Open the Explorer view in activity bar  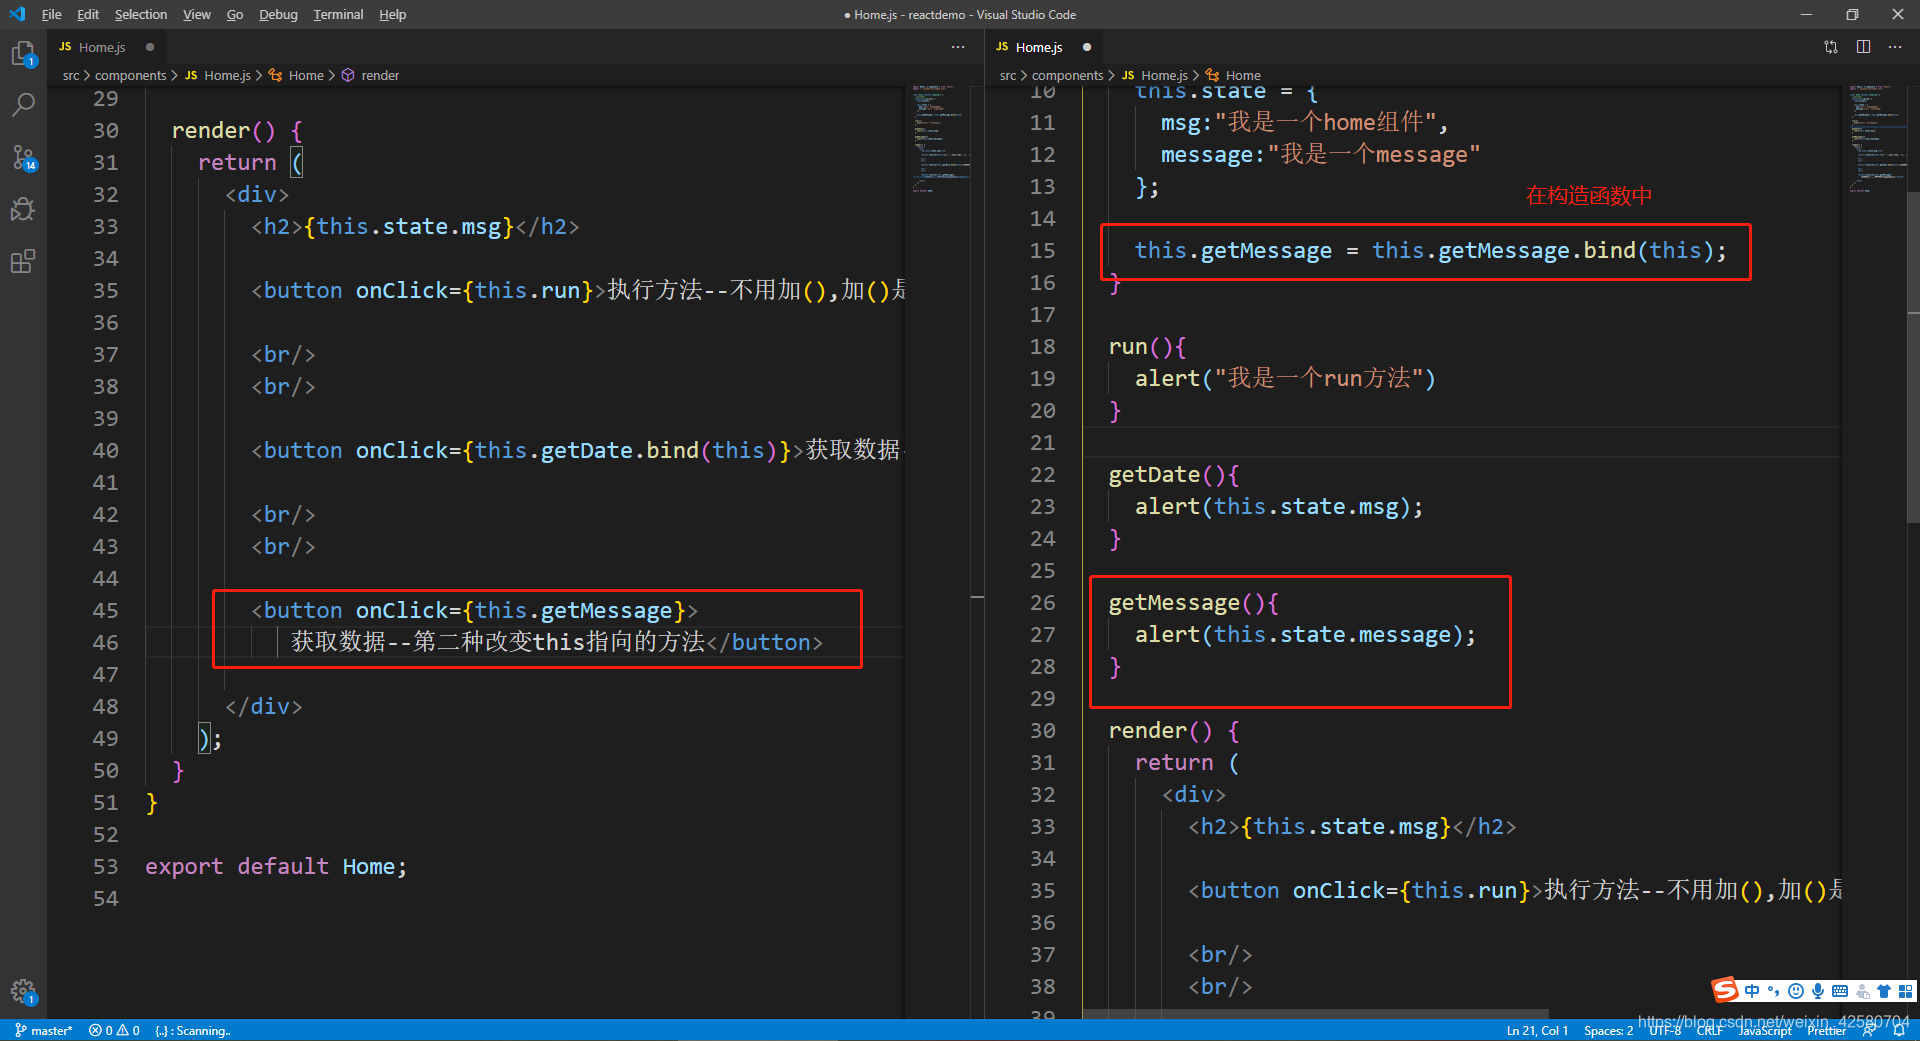click(23, 53)
